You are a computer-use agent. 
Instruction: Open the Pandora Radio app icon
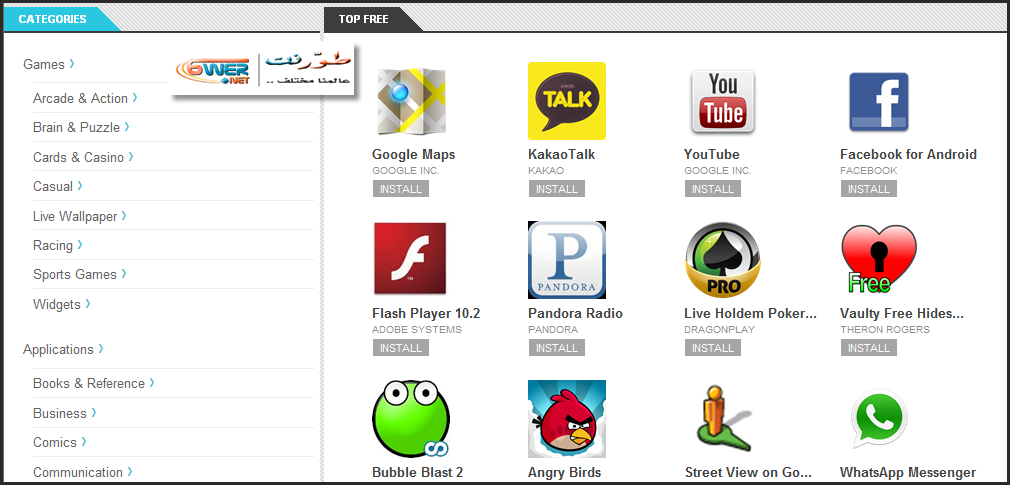tap(567, 260)
